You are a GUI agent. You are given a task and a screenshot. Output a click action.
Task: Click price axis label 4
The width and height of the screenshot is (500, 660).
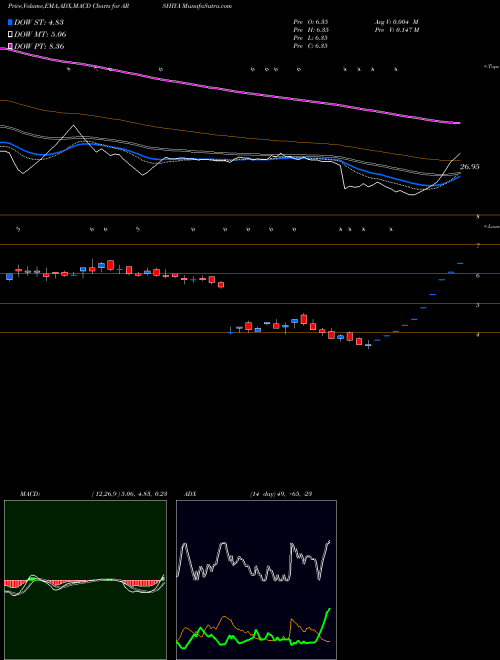pos(478,335)
